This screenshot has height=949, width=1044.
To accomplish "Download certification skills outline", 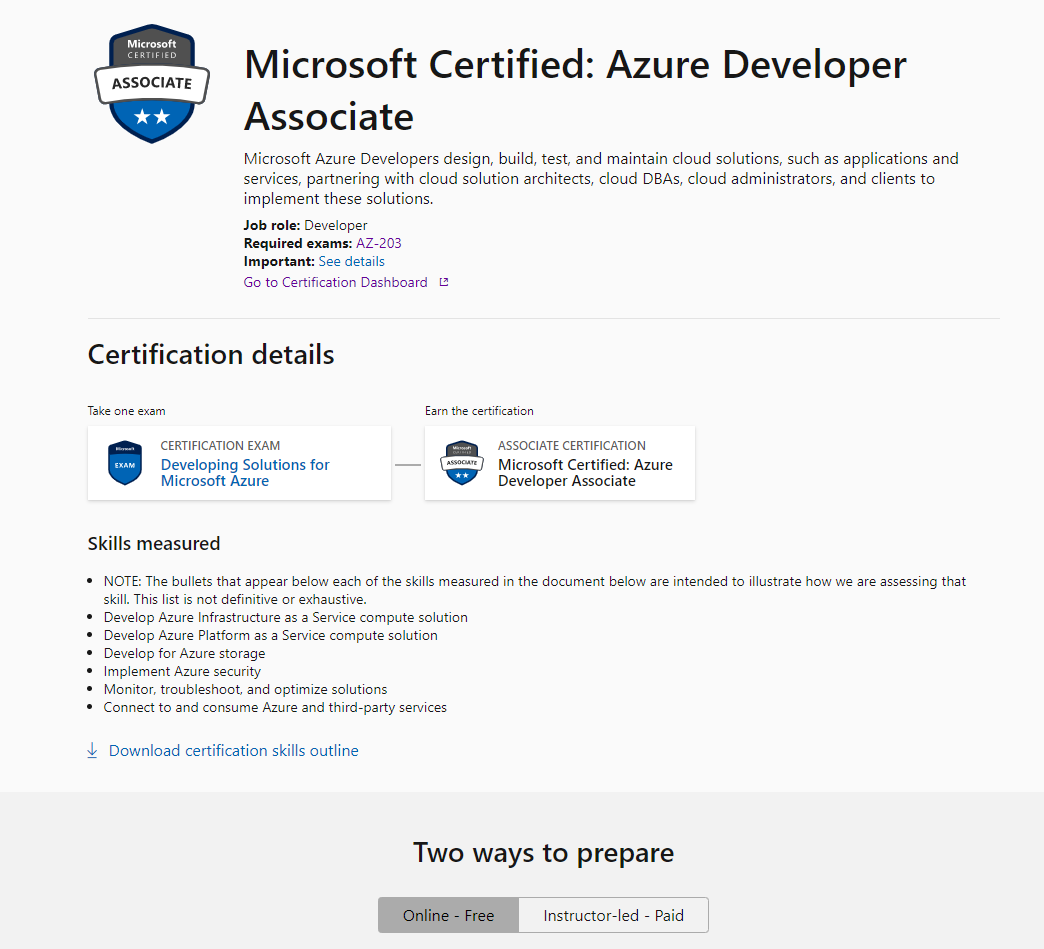I will pos(234,751).
